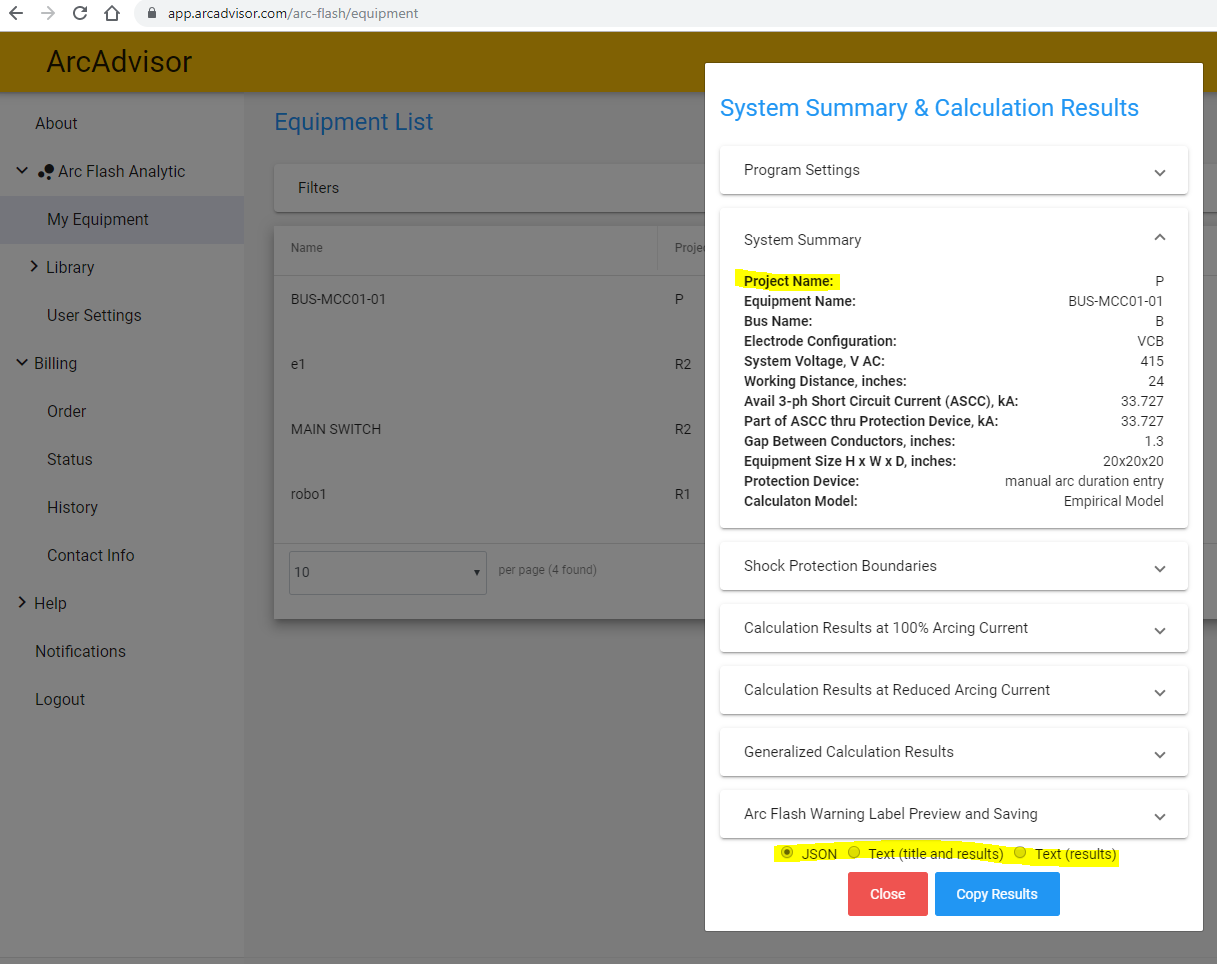Click the System Summary & Calculation Results title
The height and width of the screenshot is (964, 1217).
929,108
